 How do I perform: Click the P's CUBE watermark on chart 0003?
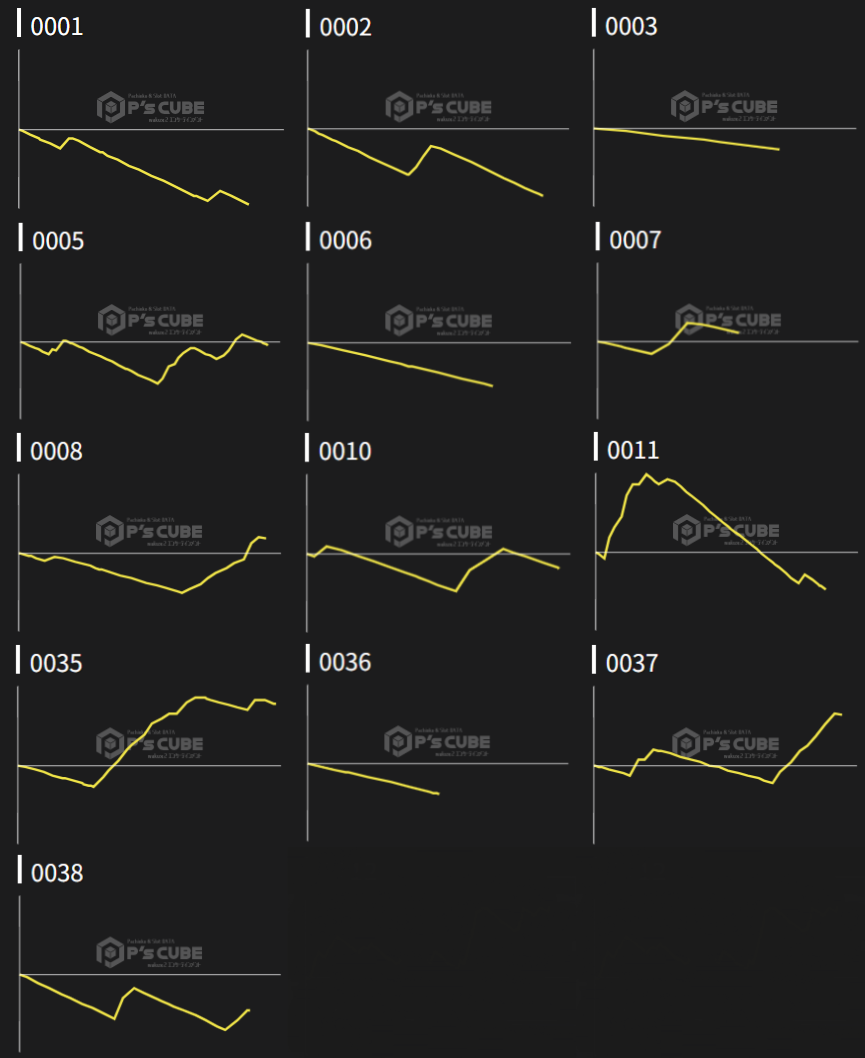(x=725, y=107)
